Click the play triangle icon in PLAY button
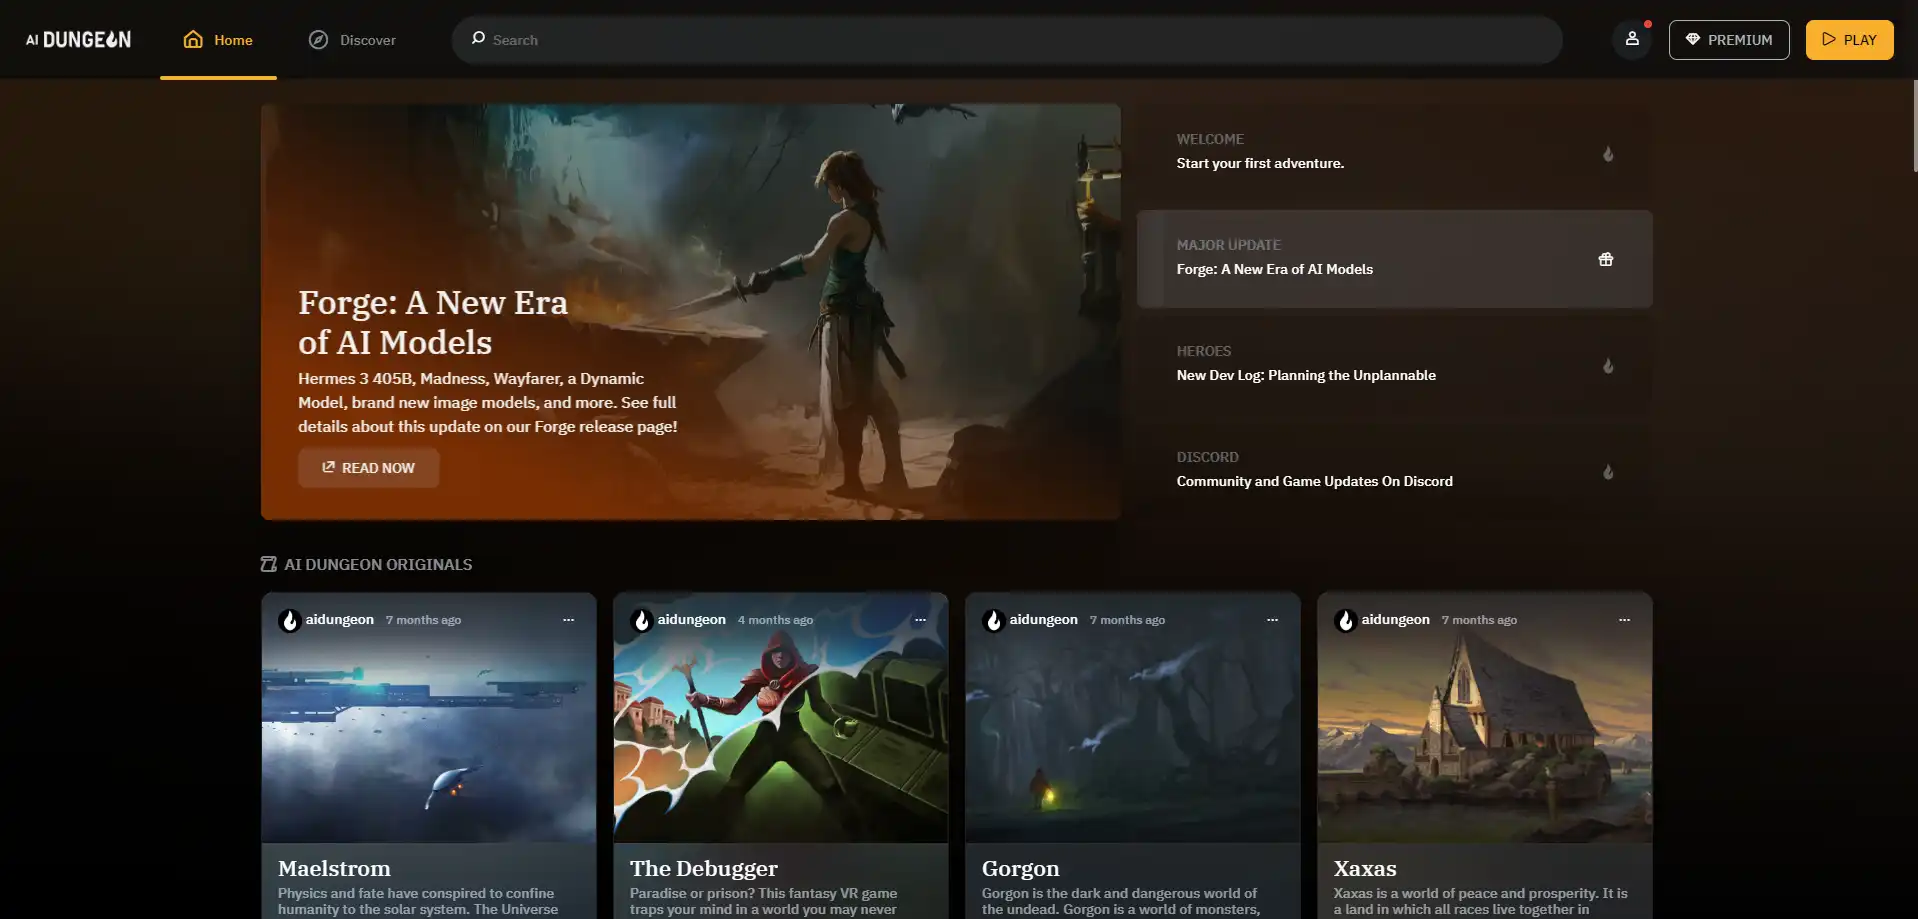The width and height of the screenshot is (1918, 919). [x=1829, y=39]
